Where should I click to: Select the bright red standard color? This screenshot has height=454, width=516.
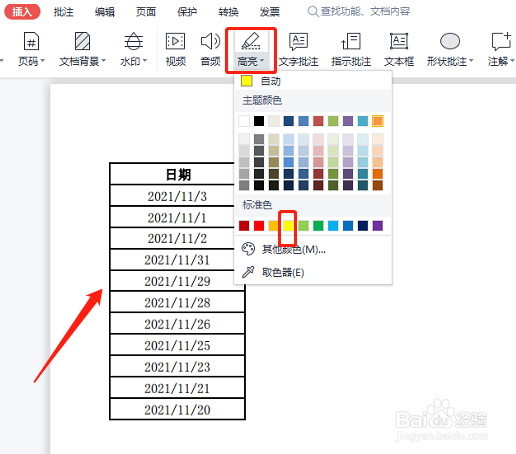(x=259, y=226)
